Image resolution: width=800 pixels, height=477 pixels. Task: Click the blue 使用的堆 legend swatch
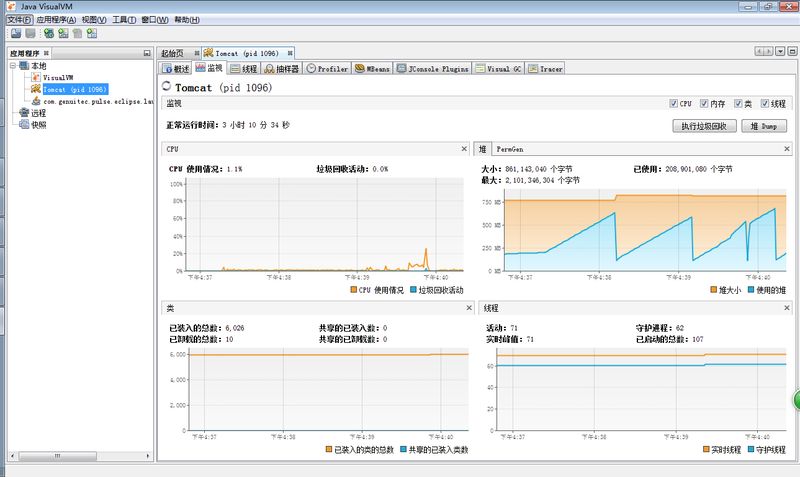[x=751, y=289]
